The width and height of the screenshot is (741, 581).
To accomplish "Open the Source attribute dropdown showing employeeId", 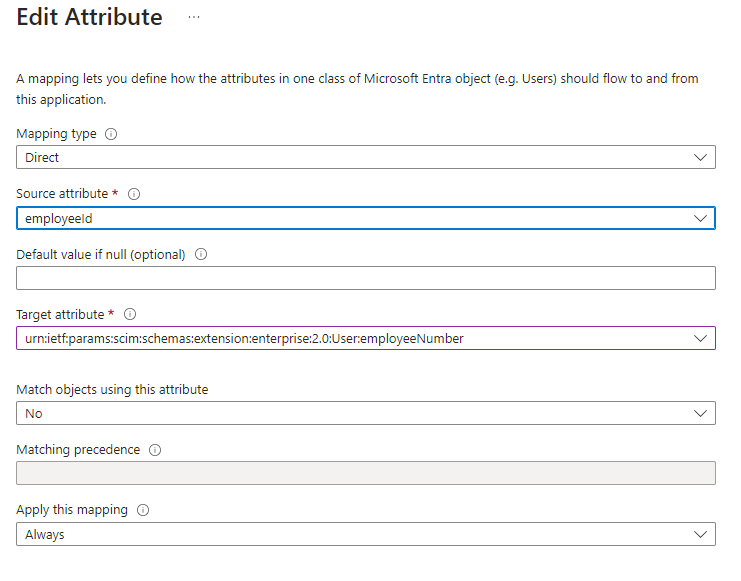I will [366, 218].
